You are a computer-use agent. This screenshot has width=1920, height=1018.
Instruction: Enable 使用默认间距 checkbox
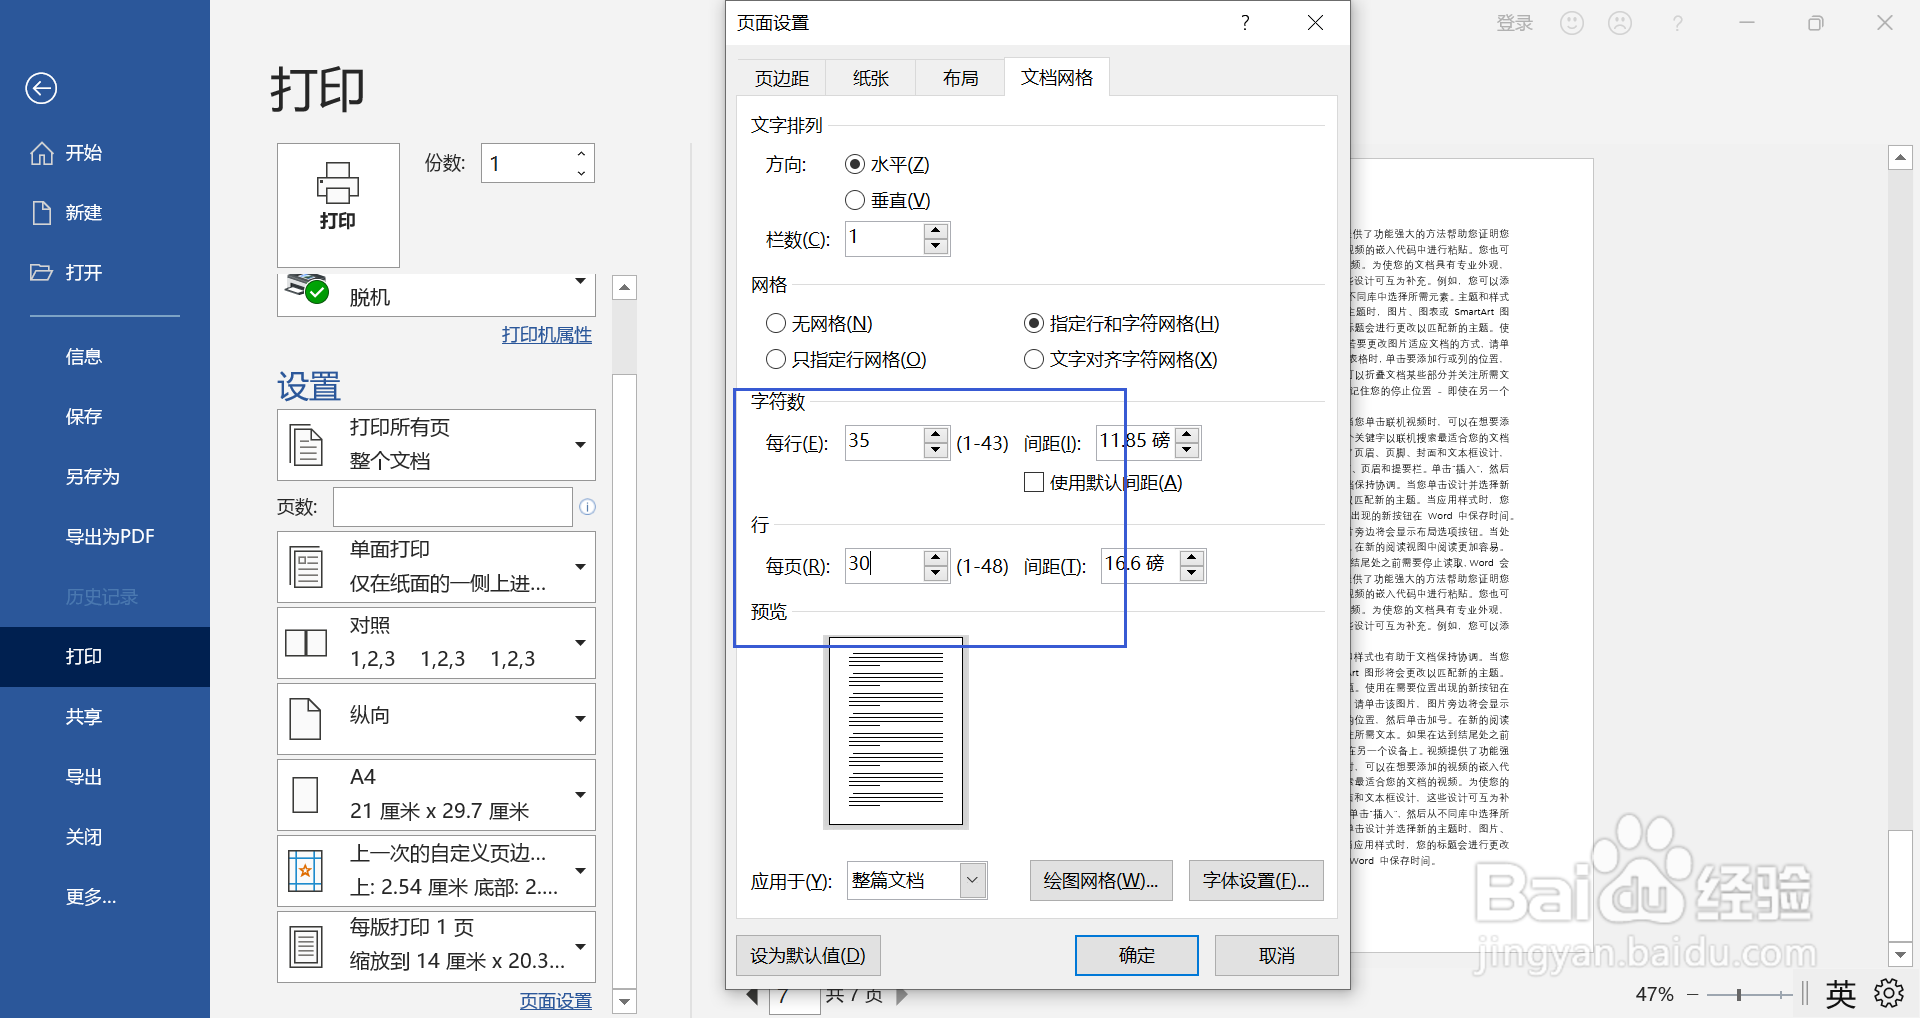click(1034, 482)
